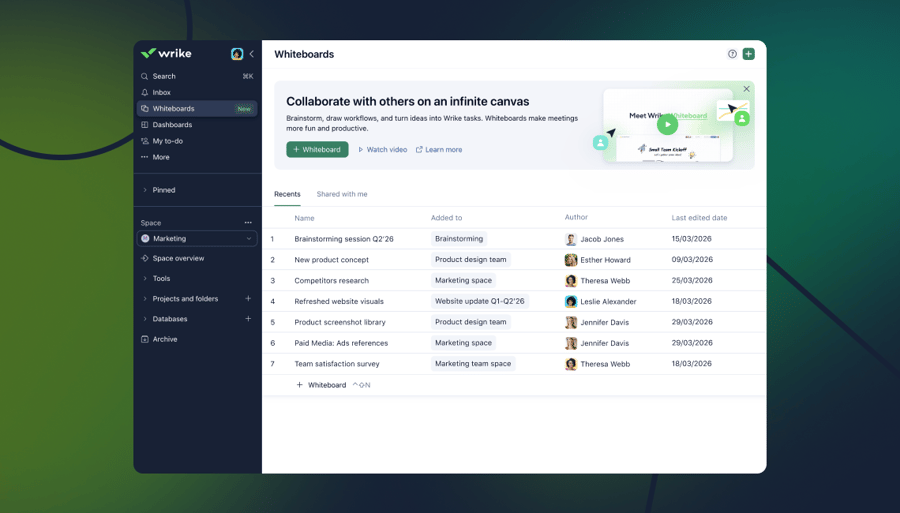This screenshot has width=900, height=513.
Task: Click the date 25/03/2026
Action: click(692, 281)
